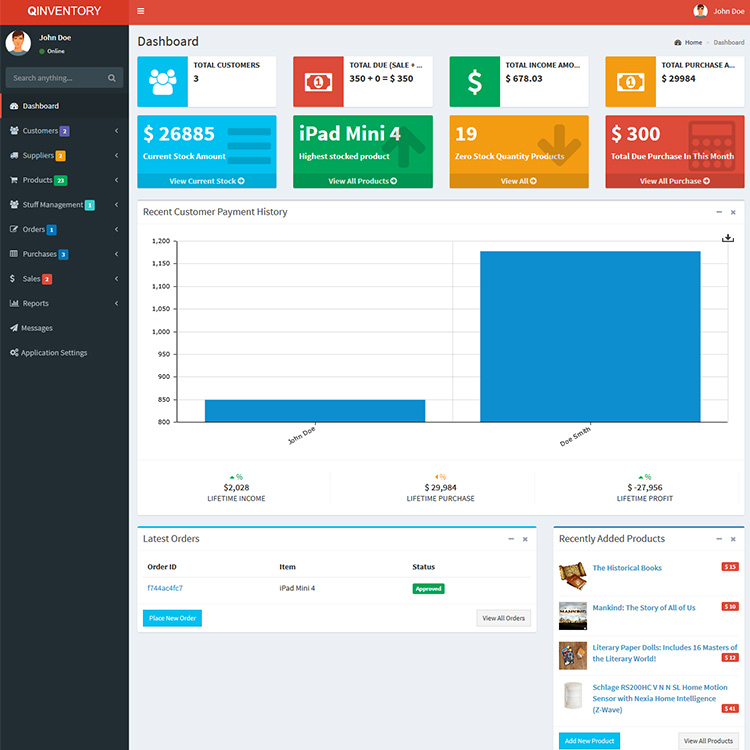Open Suppliers in the sidebar
Image resolution: width=750 pixels, height=750 pixels.
[x=64, y=155]
